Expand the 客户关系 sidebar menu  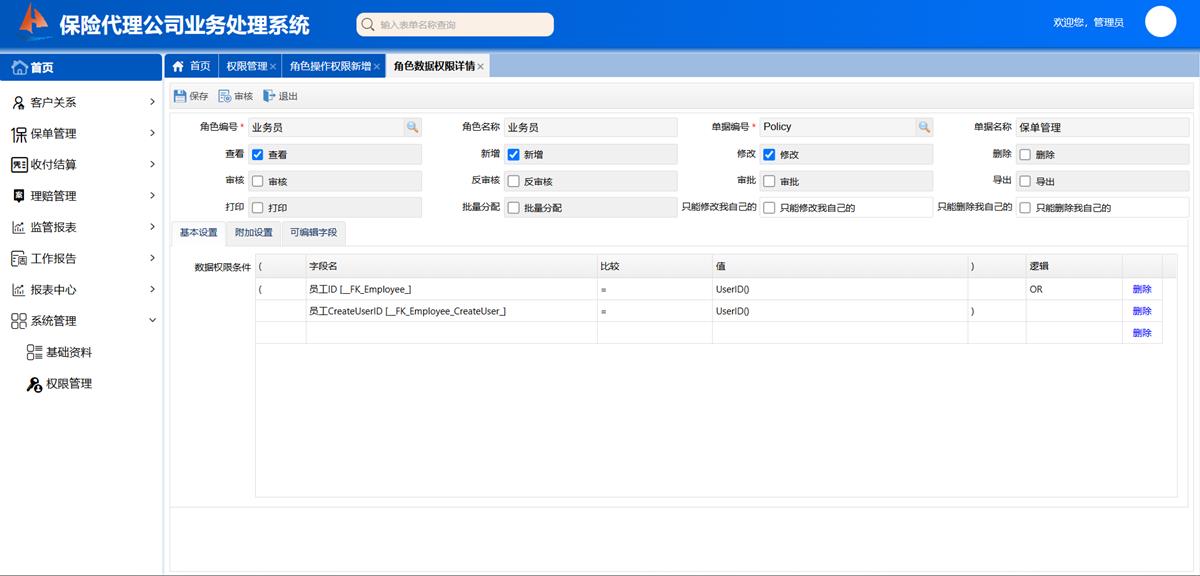152,102
